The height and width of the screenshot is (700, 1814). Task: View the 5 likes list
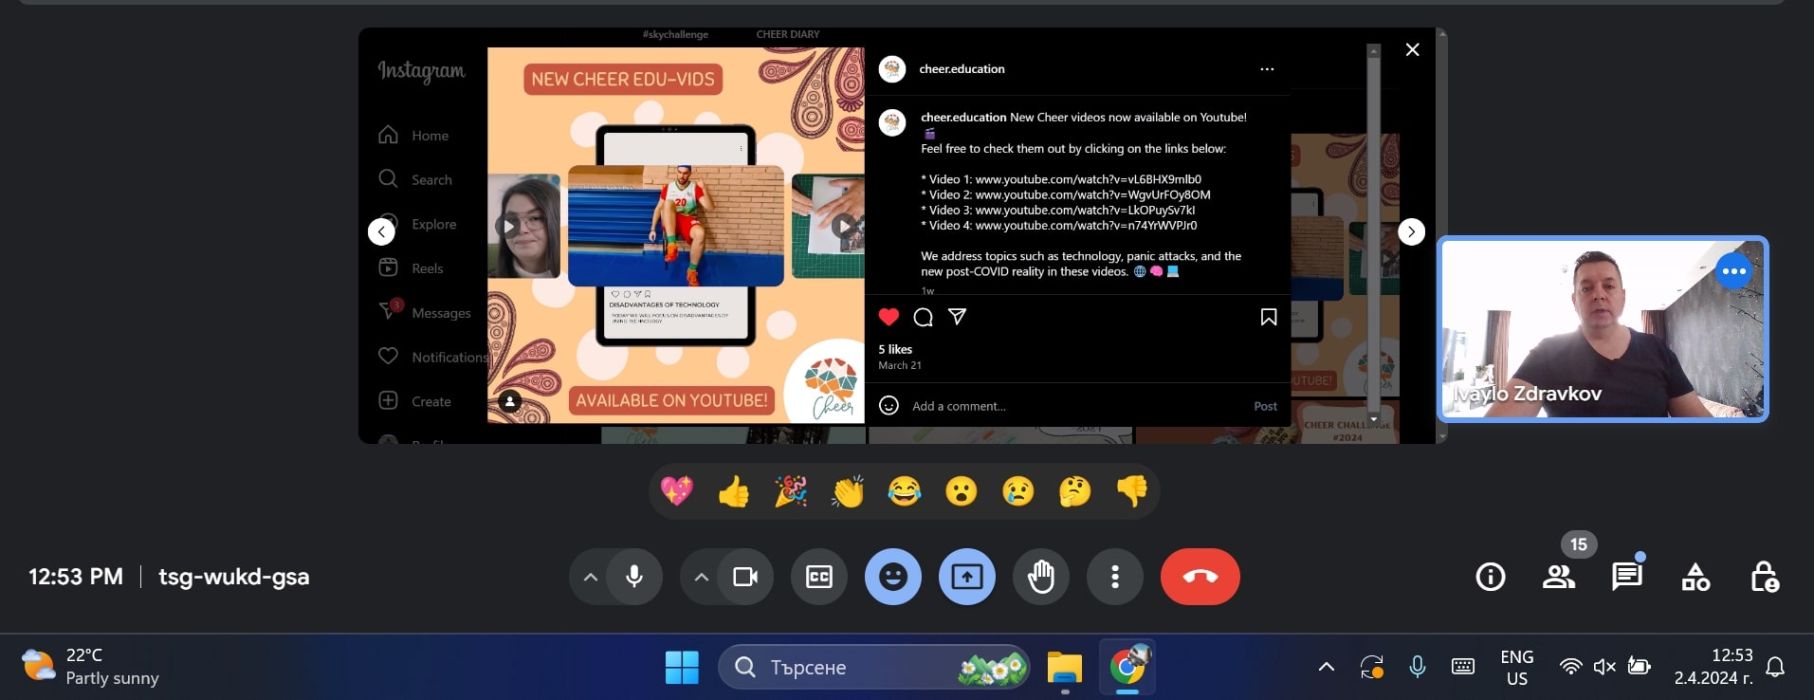[895, 349]
